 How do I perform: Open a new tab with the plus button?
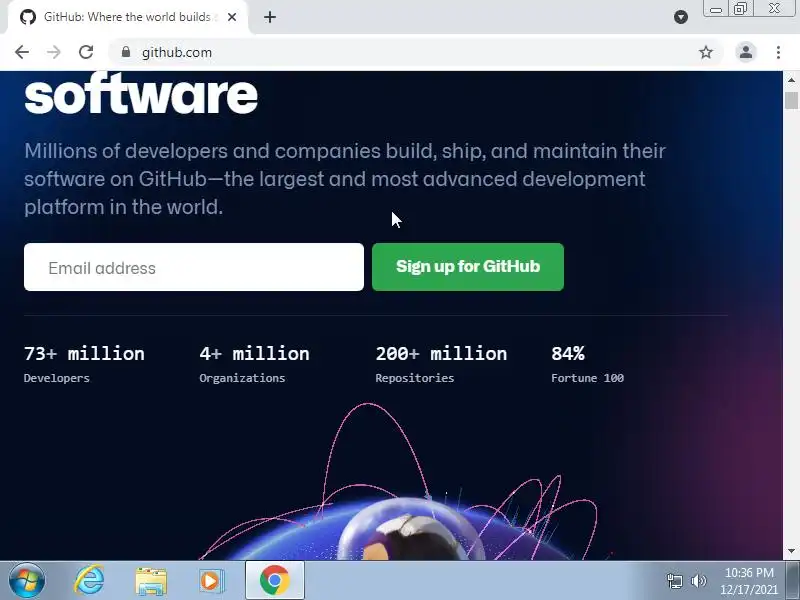270,17
